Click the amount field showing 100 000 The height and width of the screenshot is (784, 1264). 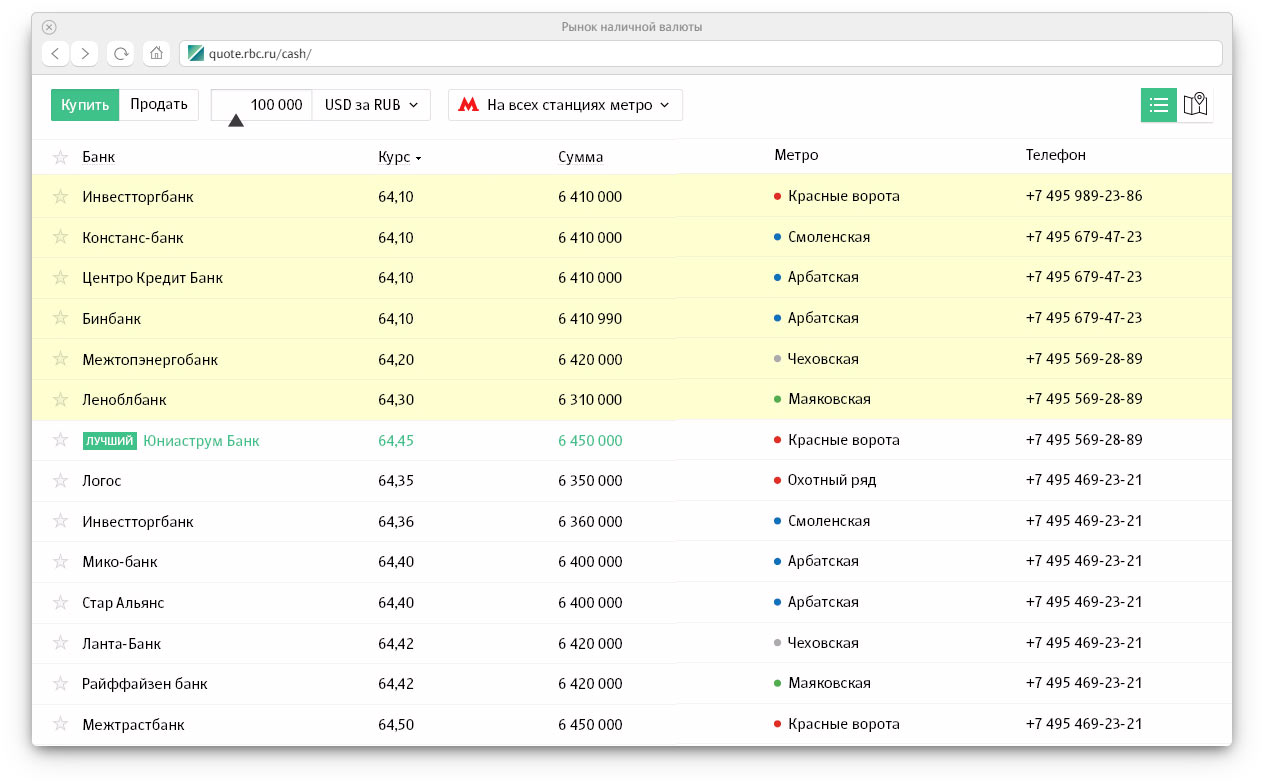(x=262, y=105)
